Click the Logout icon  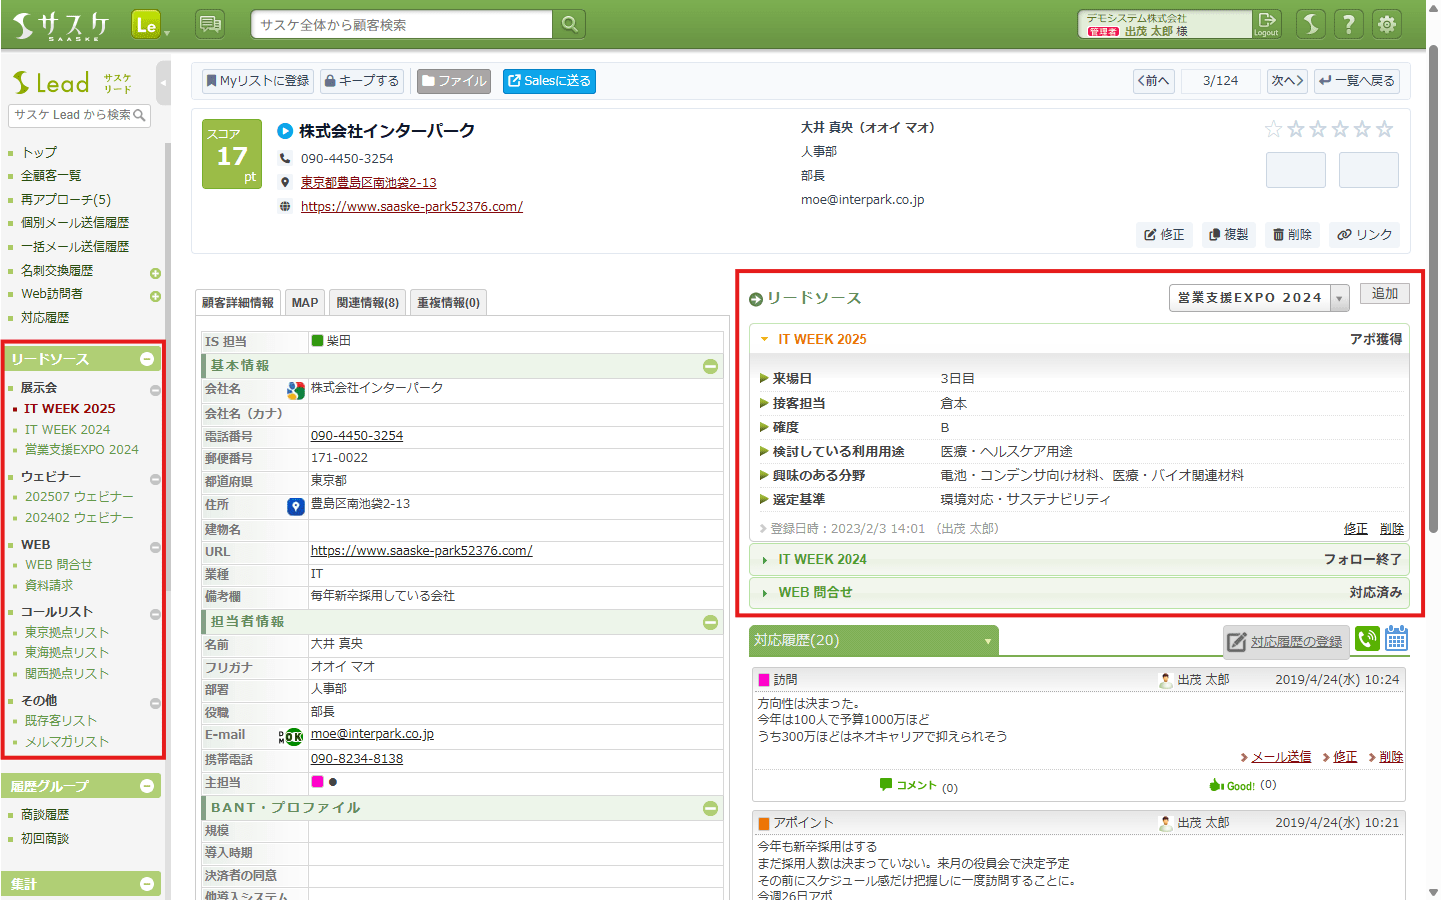point(1267,23)
